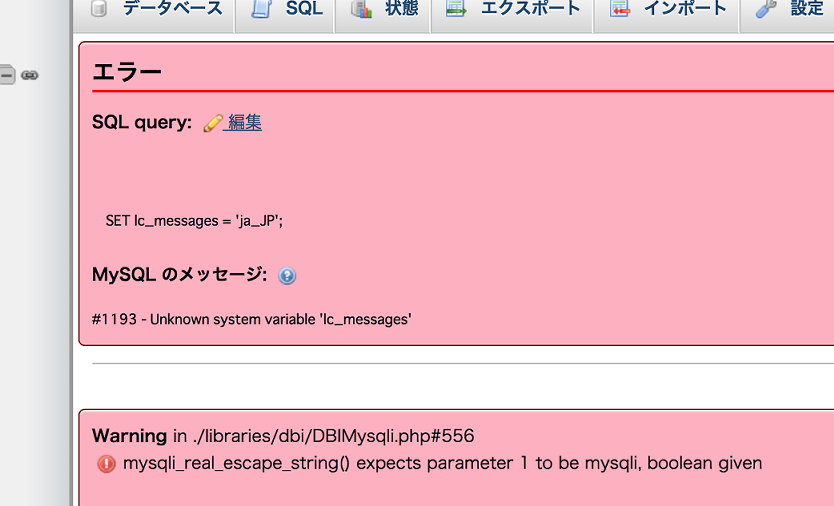Open MySQL documentation help icon
The image size is (834, 506).
pyautogui.click(x=287, y=276)
